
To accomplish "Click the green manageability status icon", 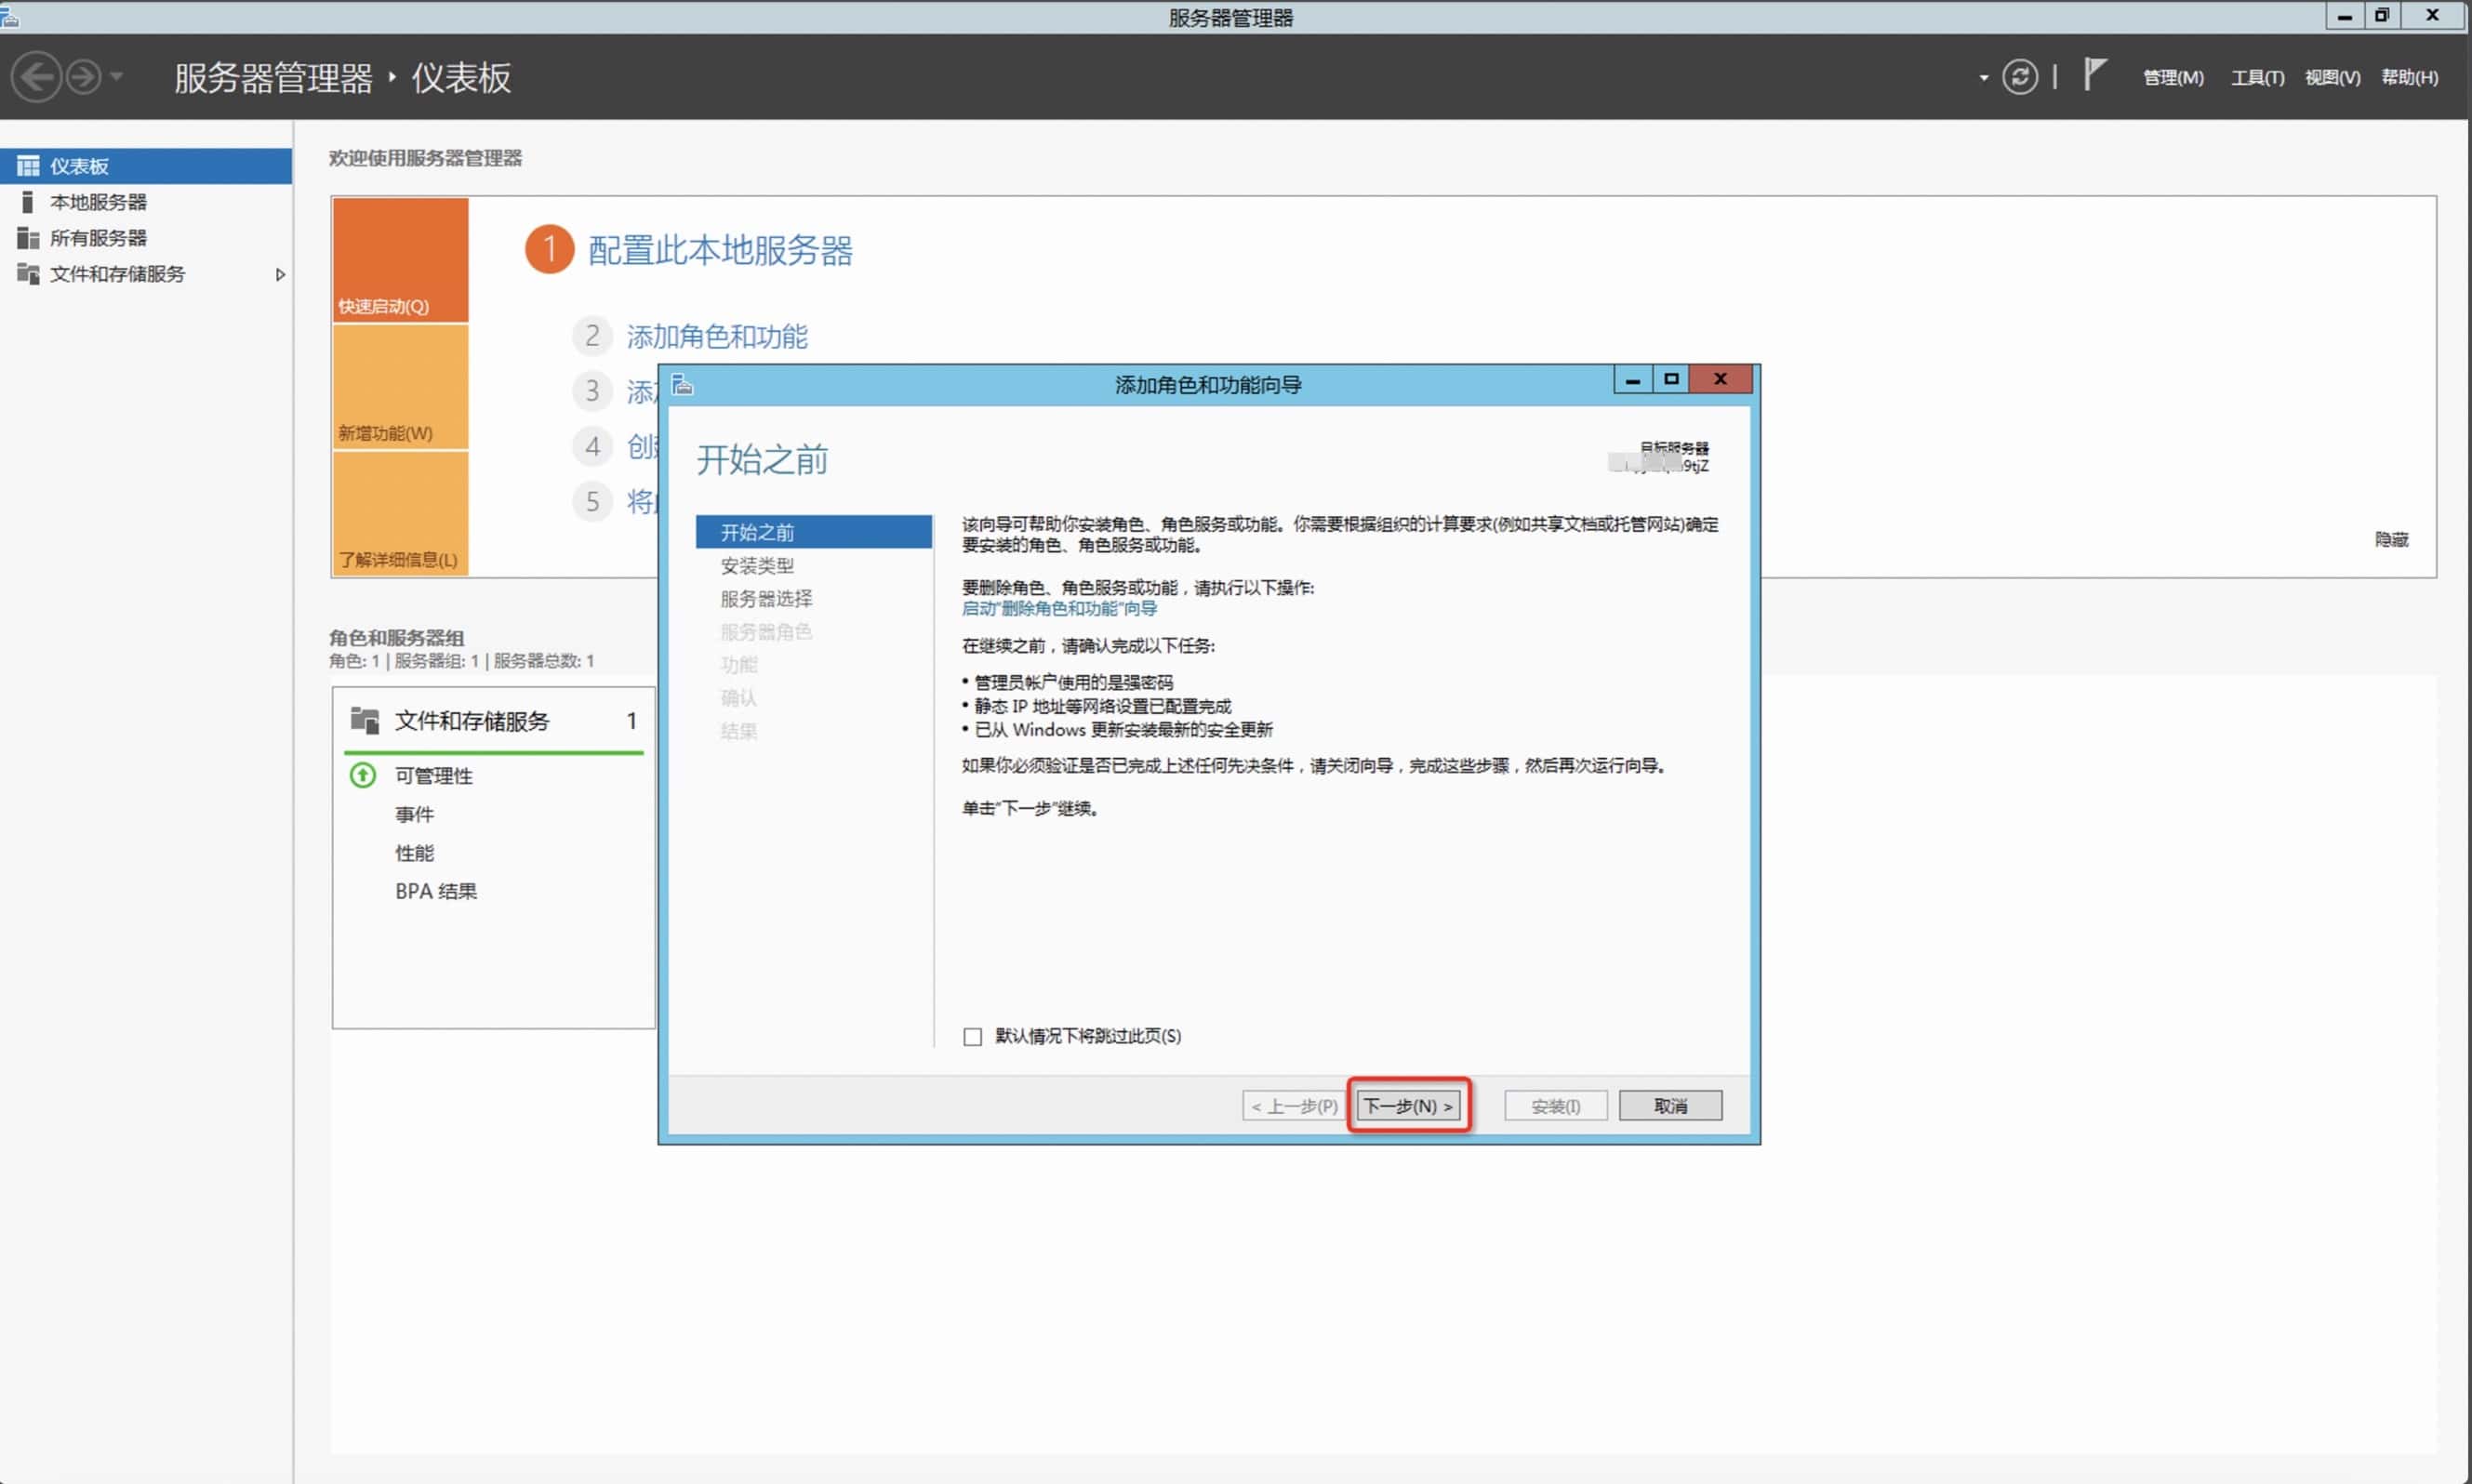I will (x=362, y=775).
